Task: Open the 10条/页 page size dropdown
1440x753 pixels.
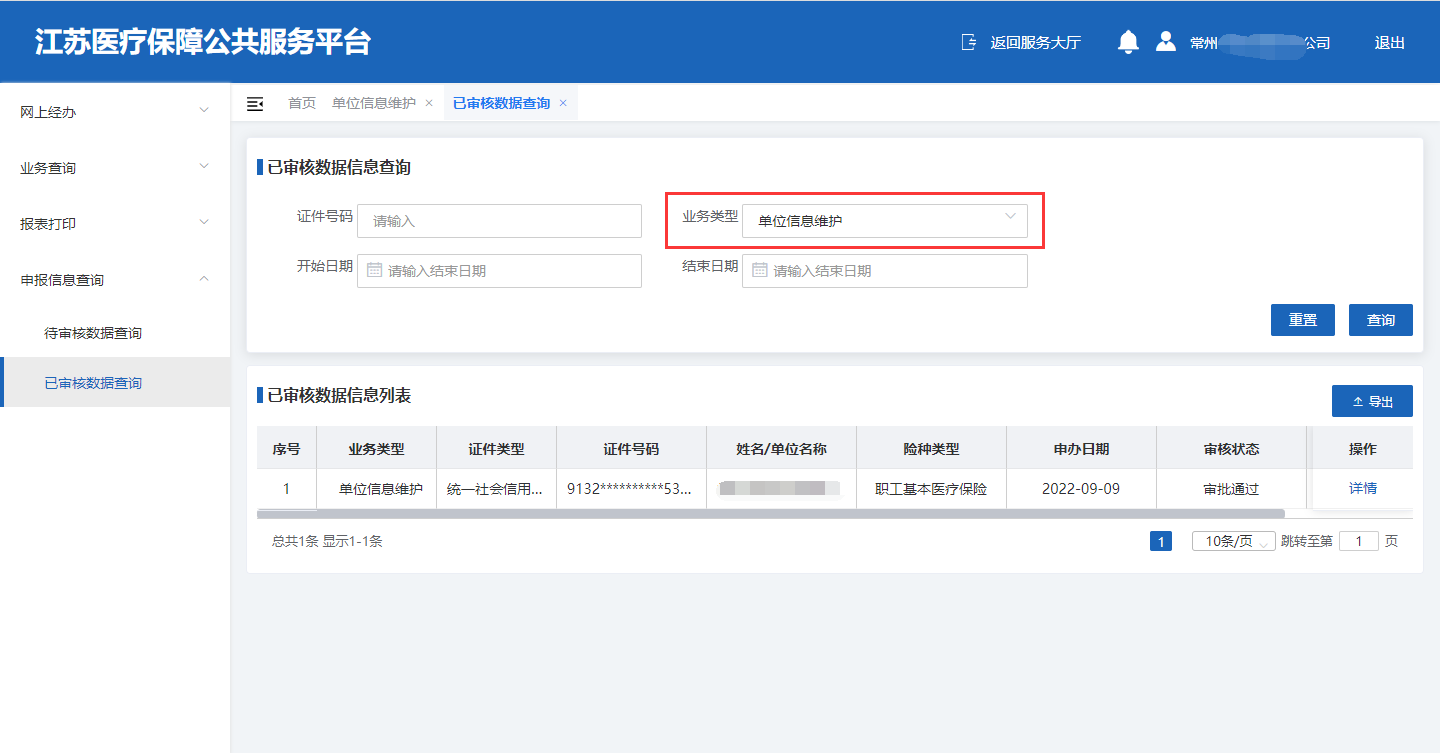Action: tap(1233, 541)
